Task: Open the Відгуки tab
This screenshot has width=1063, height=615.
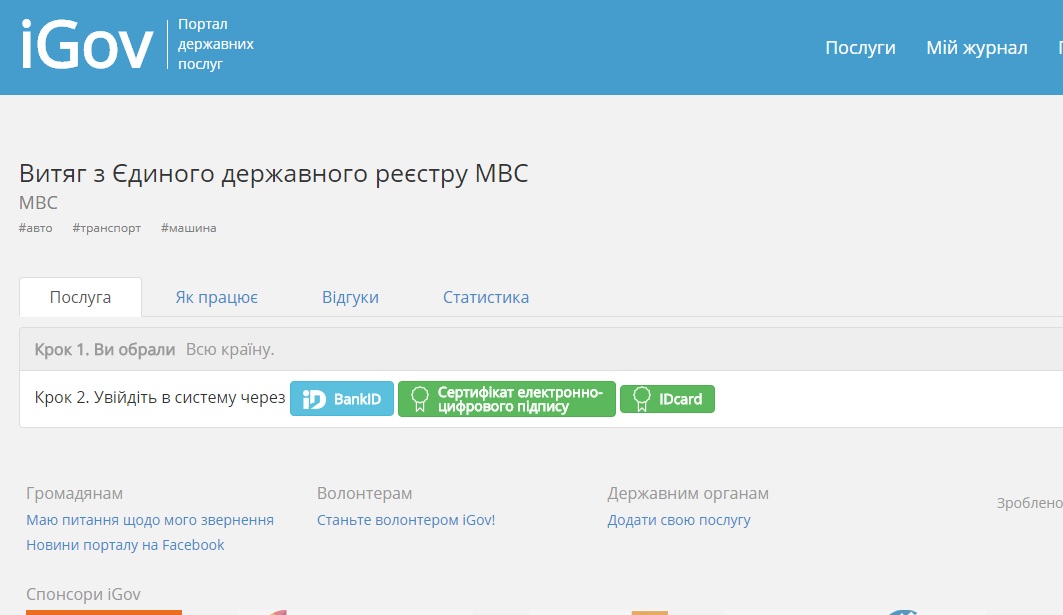Action: 350,297
